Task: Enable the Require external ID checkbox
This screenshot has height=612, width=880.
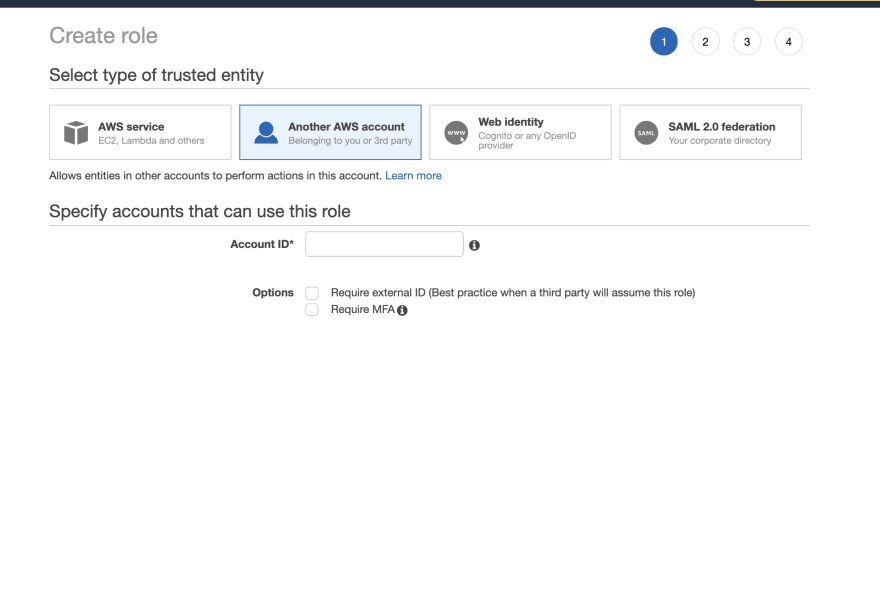Action: point(312,293)
